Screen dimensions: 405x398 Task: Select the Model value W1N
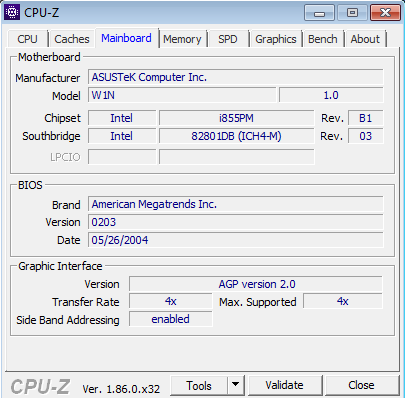[182, 95]
